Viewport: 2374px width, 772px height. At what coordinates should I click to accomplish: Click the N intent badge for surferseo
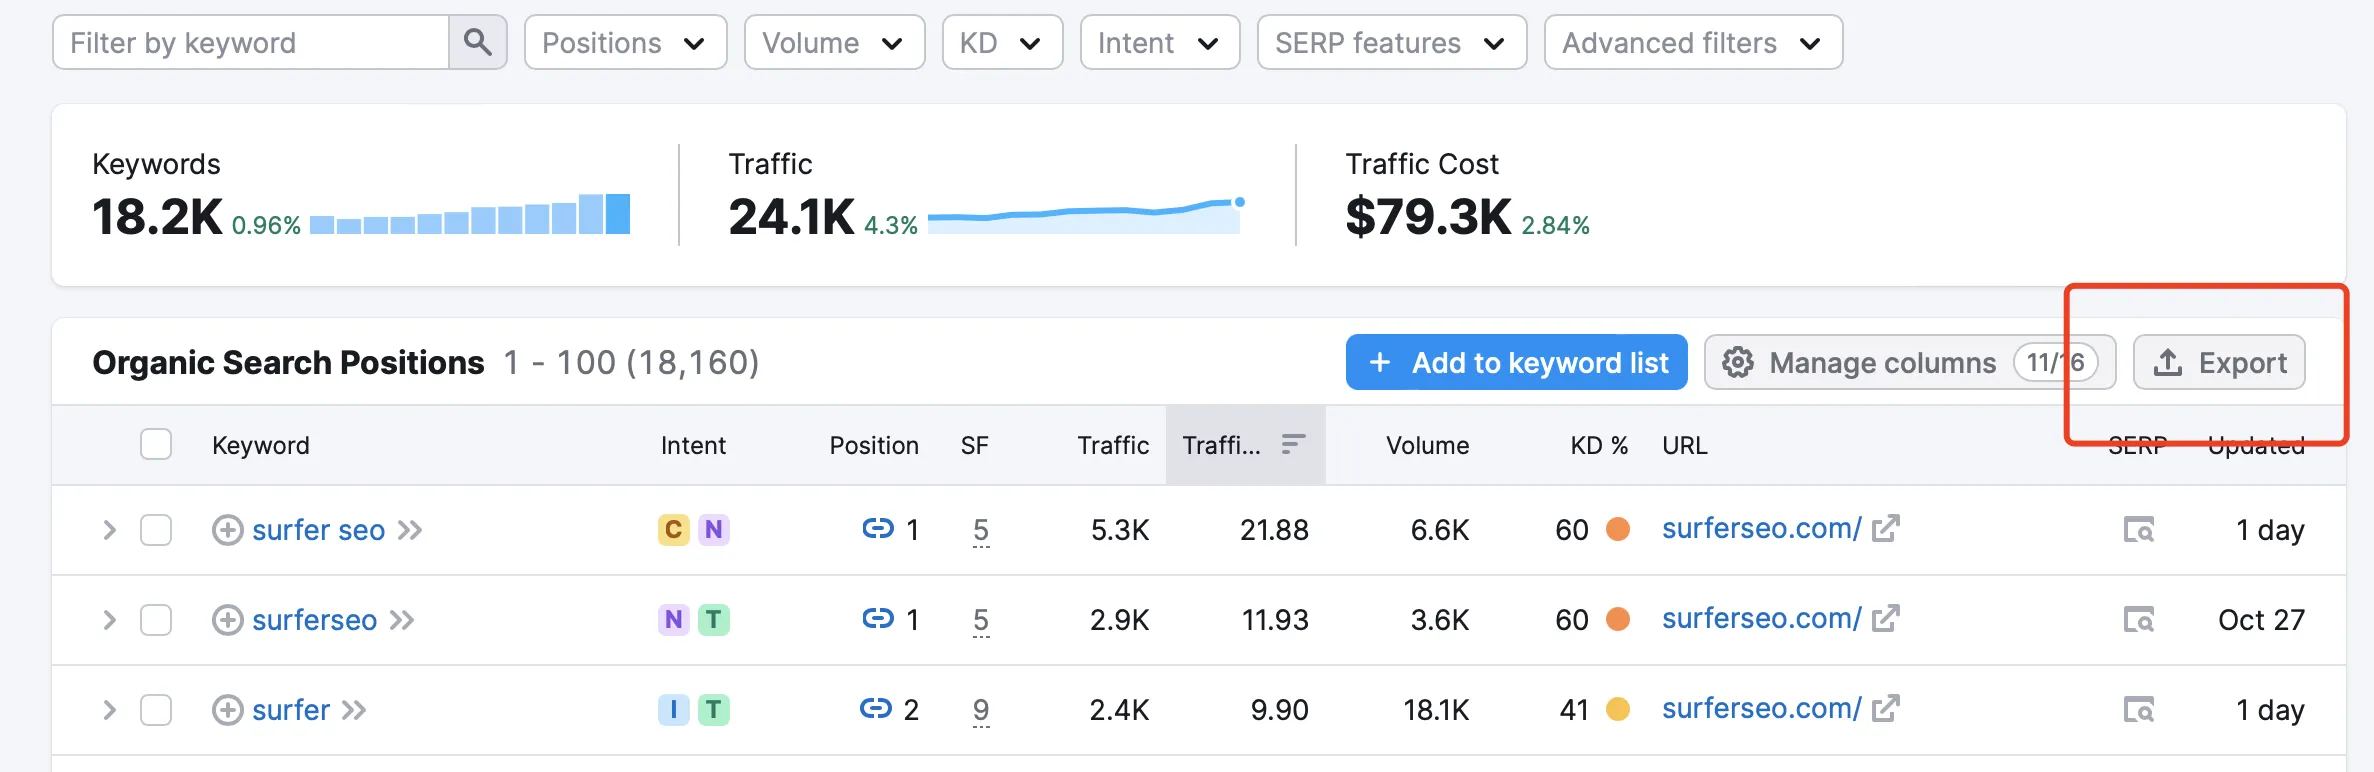(x=674, y=619)
